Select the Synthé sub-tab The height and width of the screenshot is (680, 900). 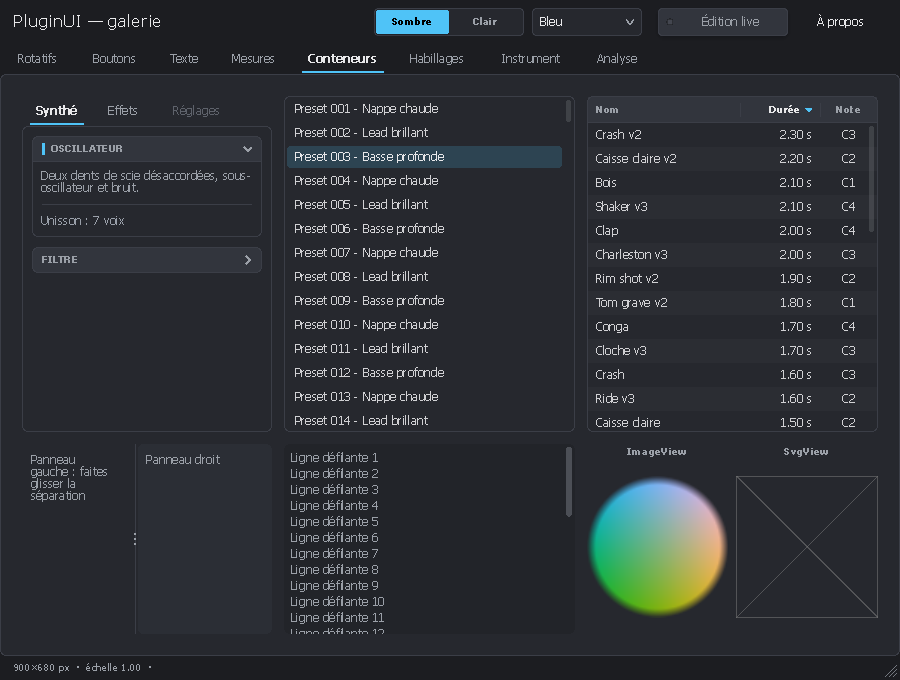click(56, 111)
